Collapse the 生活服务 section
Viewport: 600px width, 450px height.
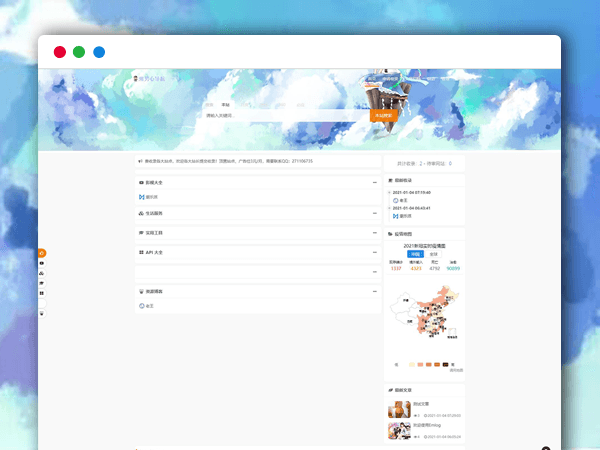375,213
